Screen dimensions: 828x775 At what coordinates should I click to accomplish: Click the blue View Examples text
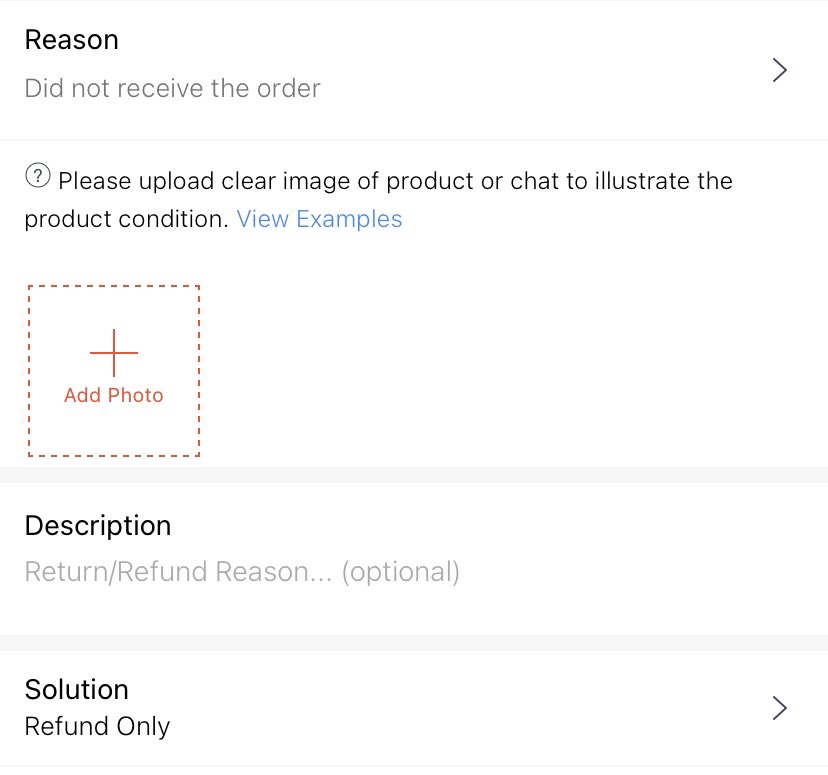(x=318, y=218)
